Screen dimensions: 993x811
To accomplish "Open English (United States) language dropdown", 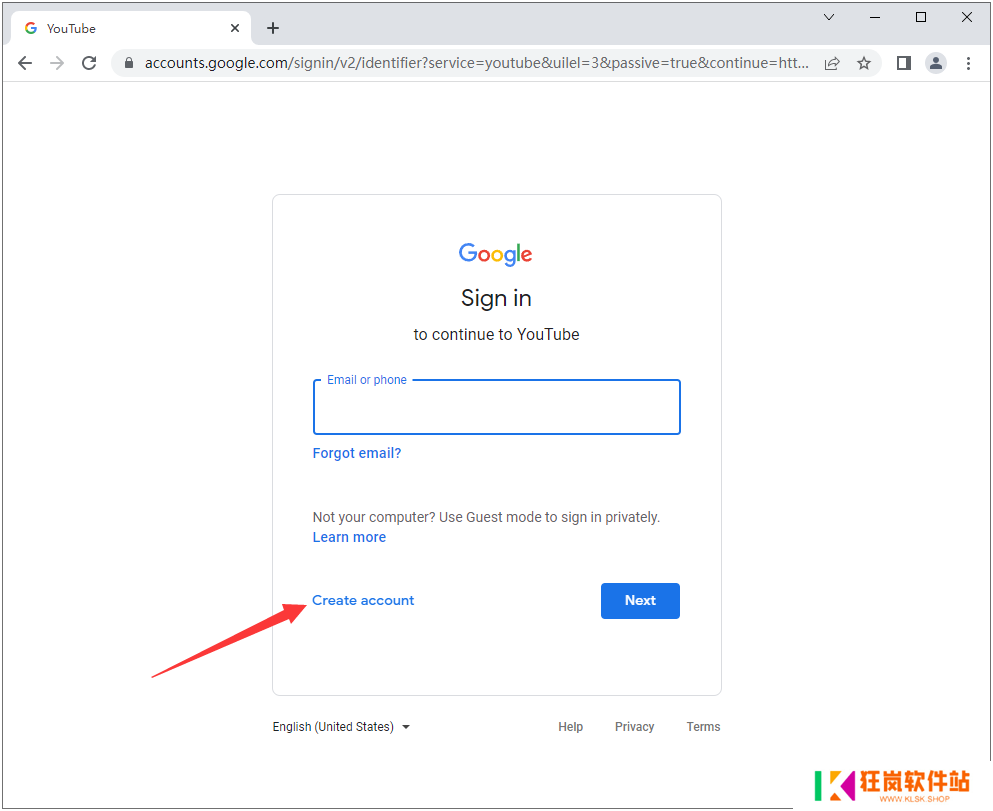I will [x=341, y=727].
